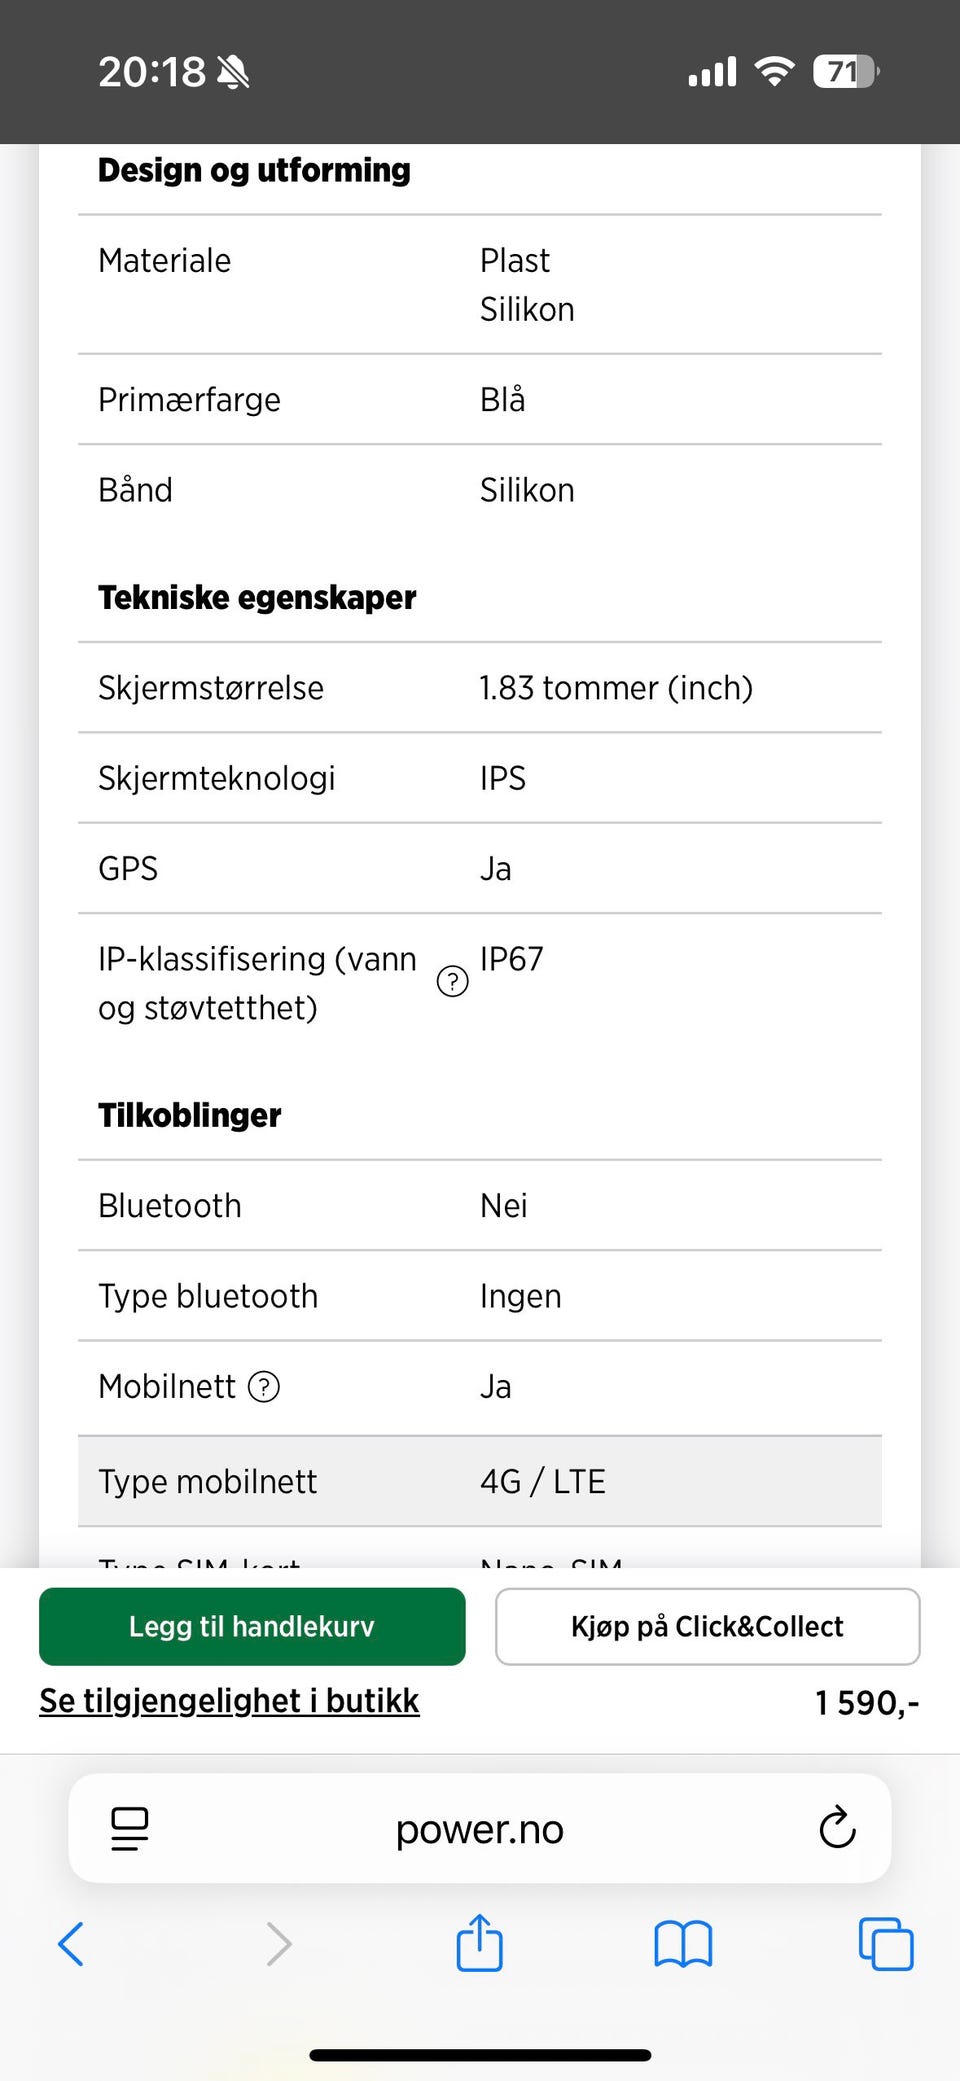960x2081 pixels.
Task: Tap the 1 590,- price text
Action: (x=866, y=1702)
